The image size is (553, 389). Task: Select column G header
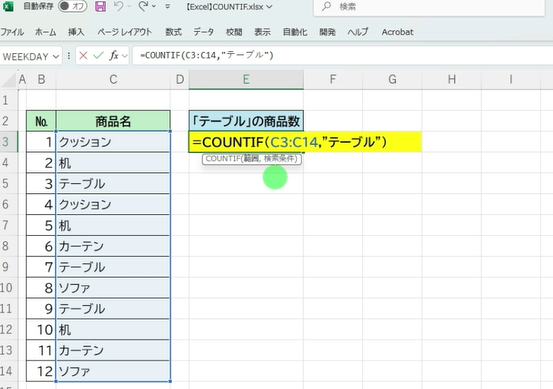(x=392, y=79)
